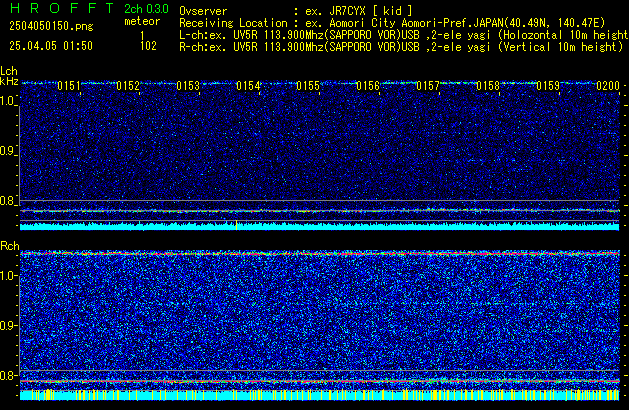Image resolution: width=629 pixels, height=410 pixels.
Task: Click the 0155 time marker
Action: pos(308,86)
